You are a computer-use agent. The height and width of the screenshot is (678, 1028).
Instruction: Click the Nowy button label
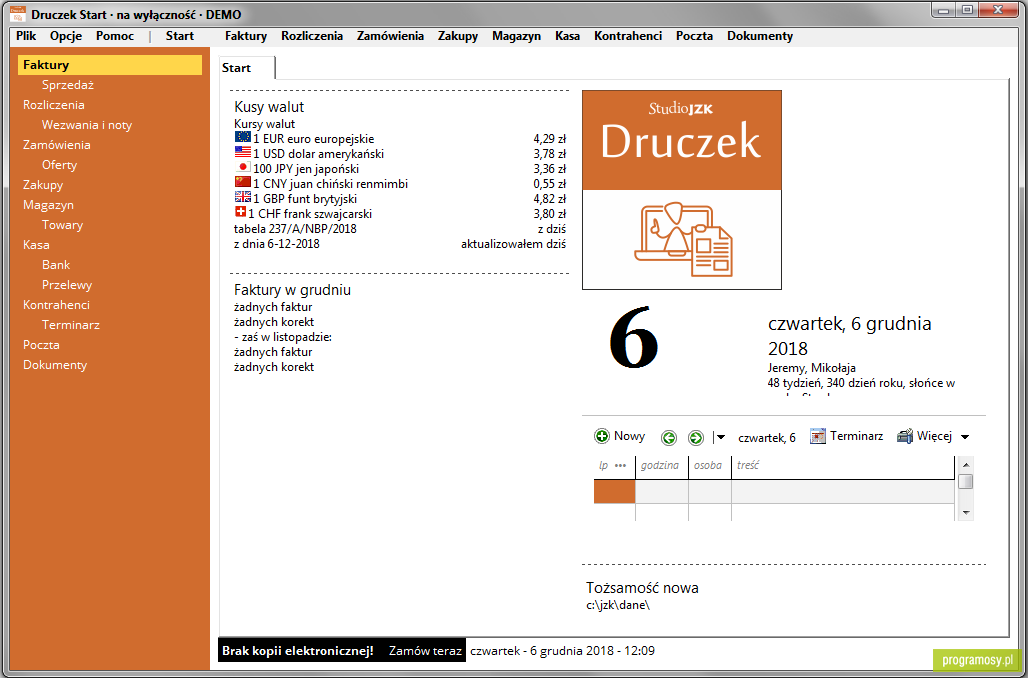pyautogui.click(x=629, y=436)
